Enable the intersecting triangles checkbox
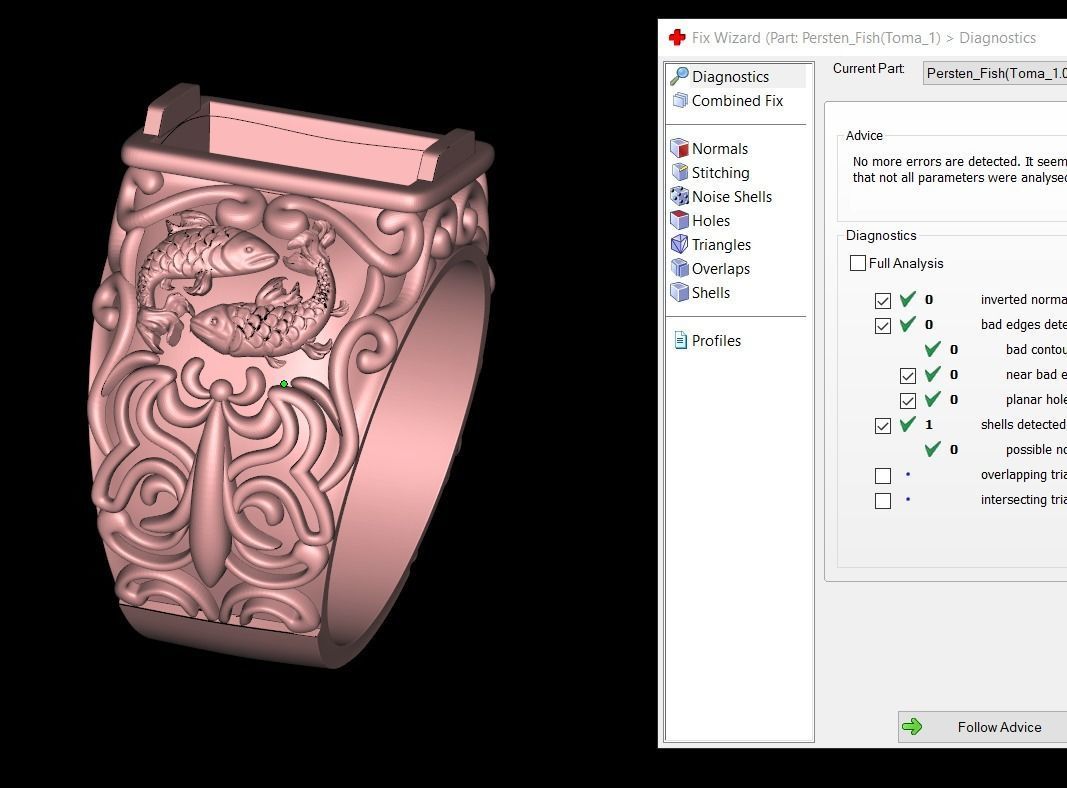Screen dimensions: 1067x788 pyautogui.click(x=883, y=501)
